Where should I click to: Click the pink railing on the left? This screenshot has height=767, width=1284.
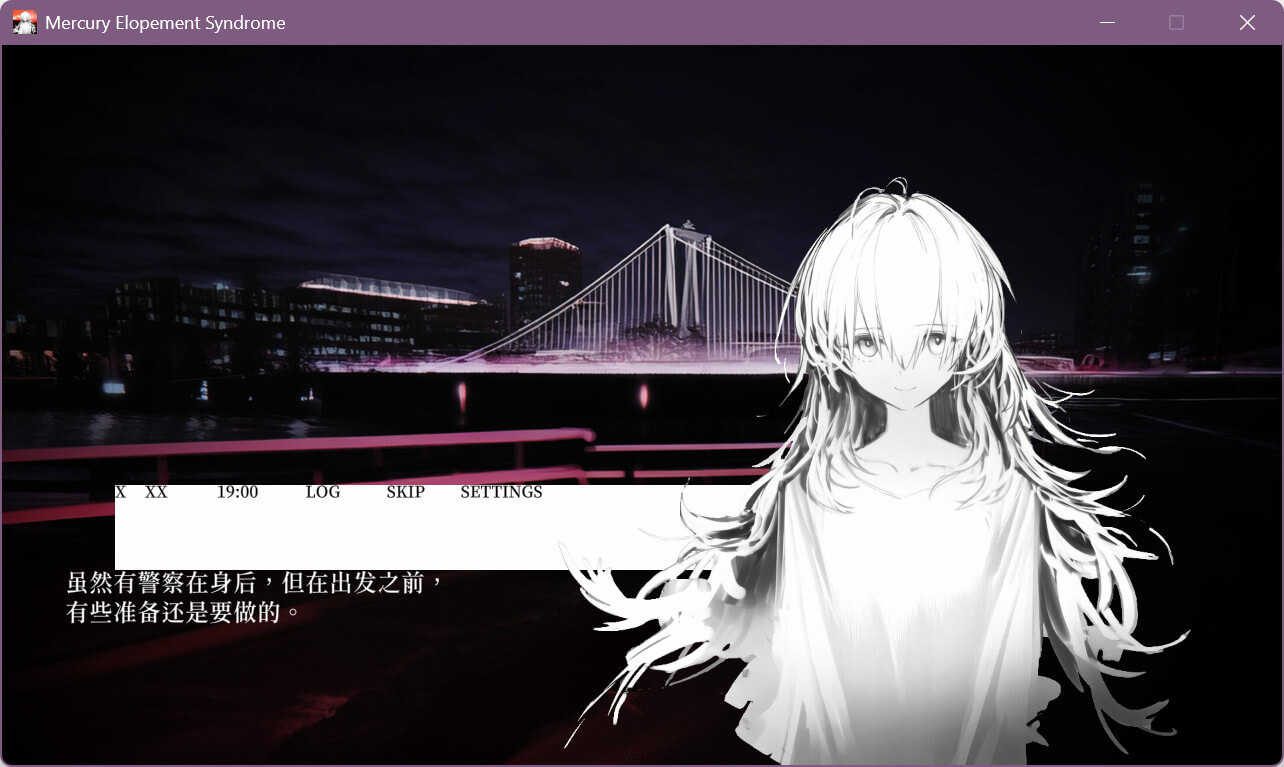(x=300, y=443)
